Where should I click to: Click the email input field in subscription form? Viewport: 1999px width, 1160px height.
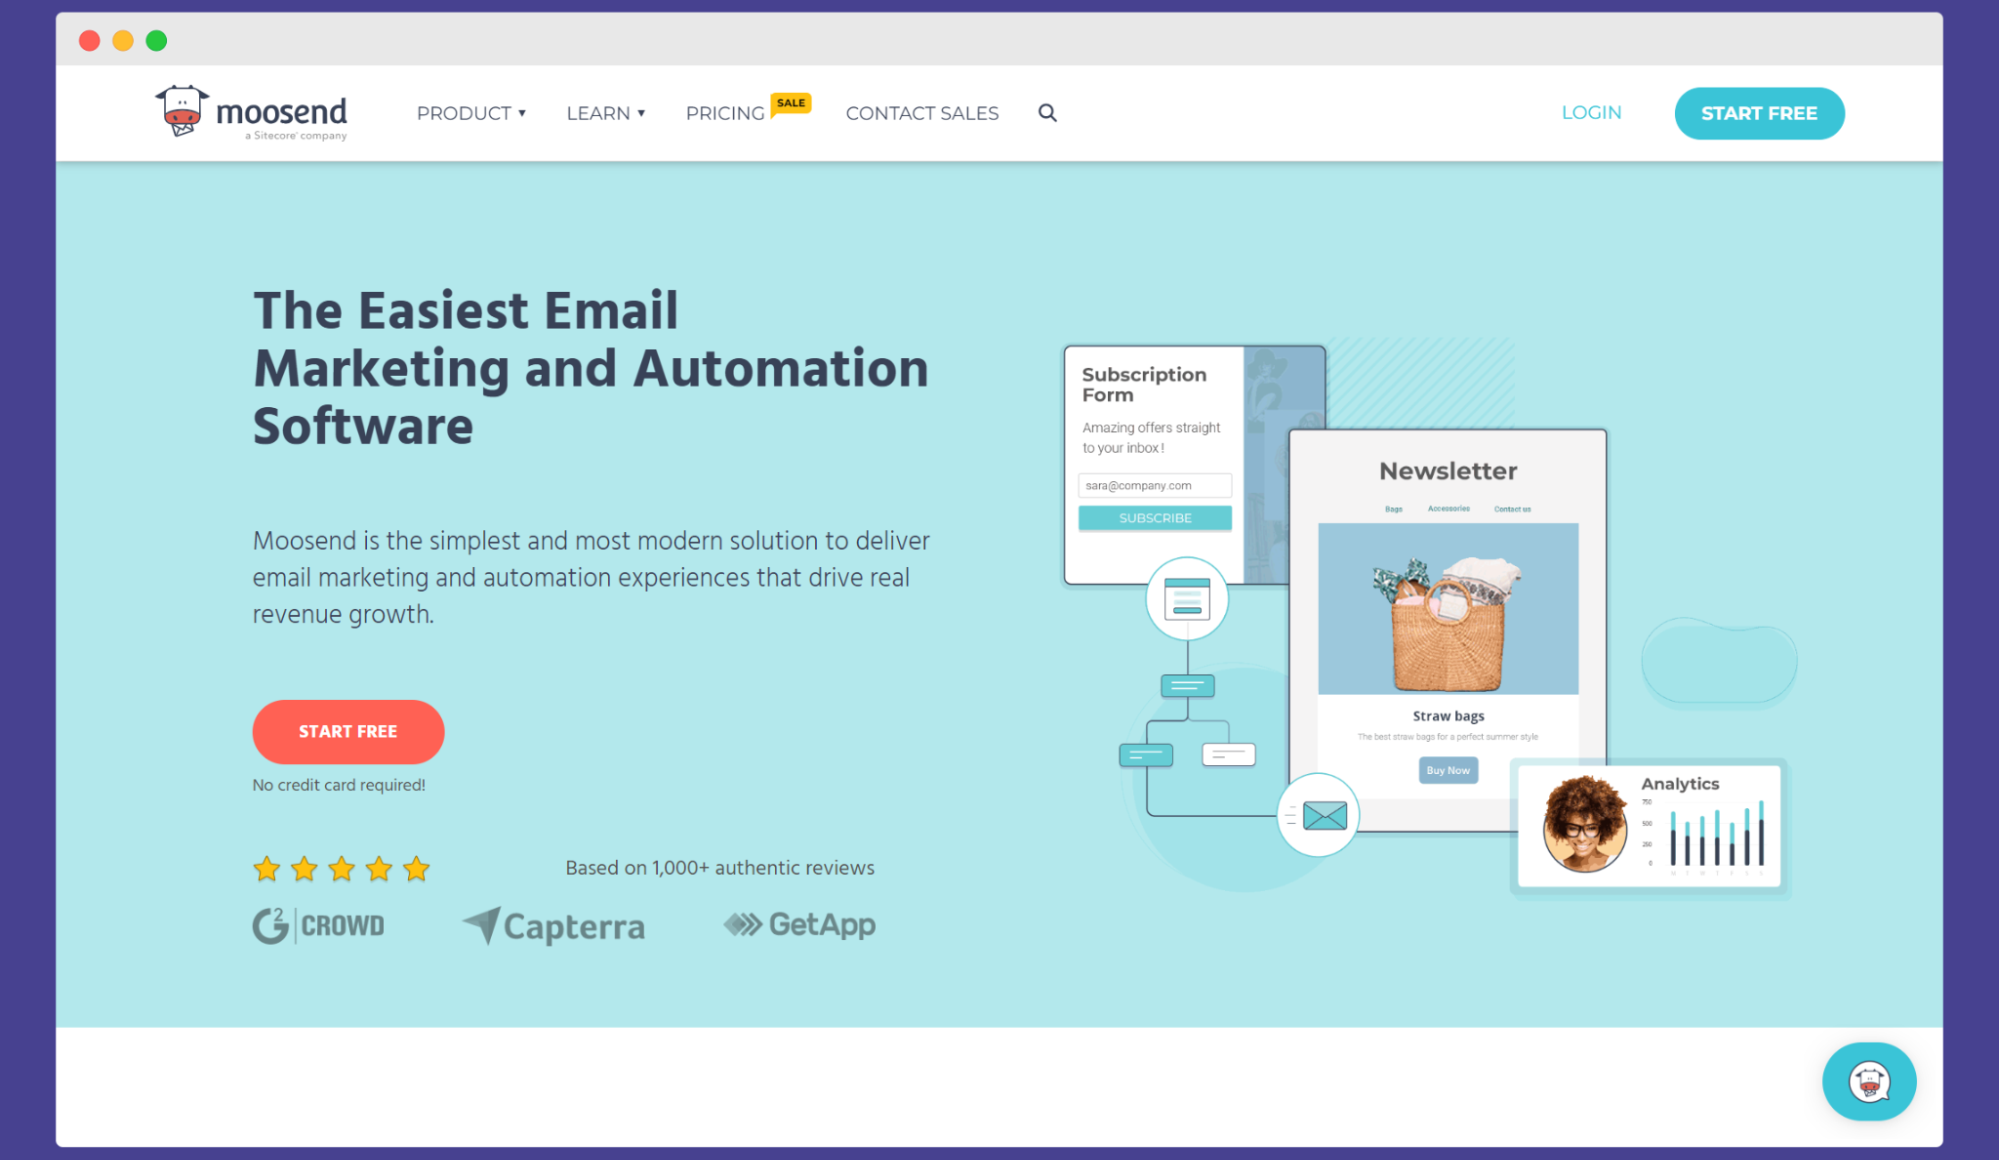1155,485
